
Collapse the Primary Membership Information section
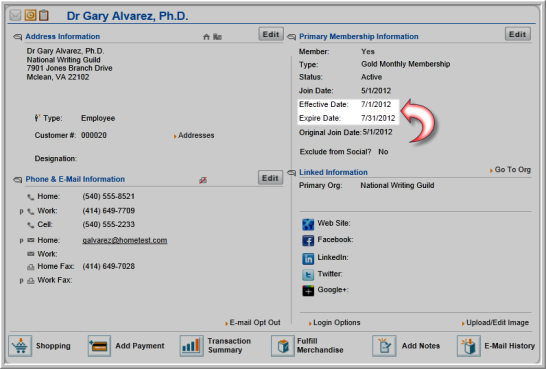(x=291, y=37)
